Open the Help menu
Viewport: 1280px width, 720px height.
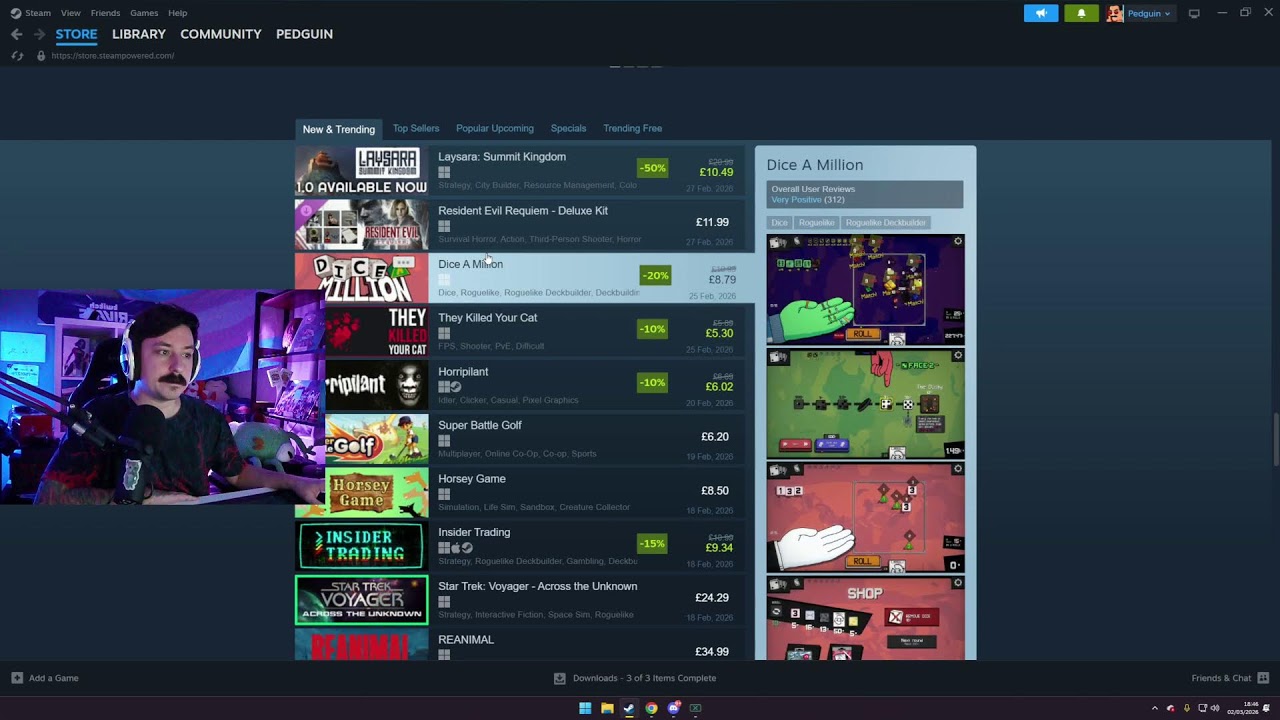(x=178, y=13)
